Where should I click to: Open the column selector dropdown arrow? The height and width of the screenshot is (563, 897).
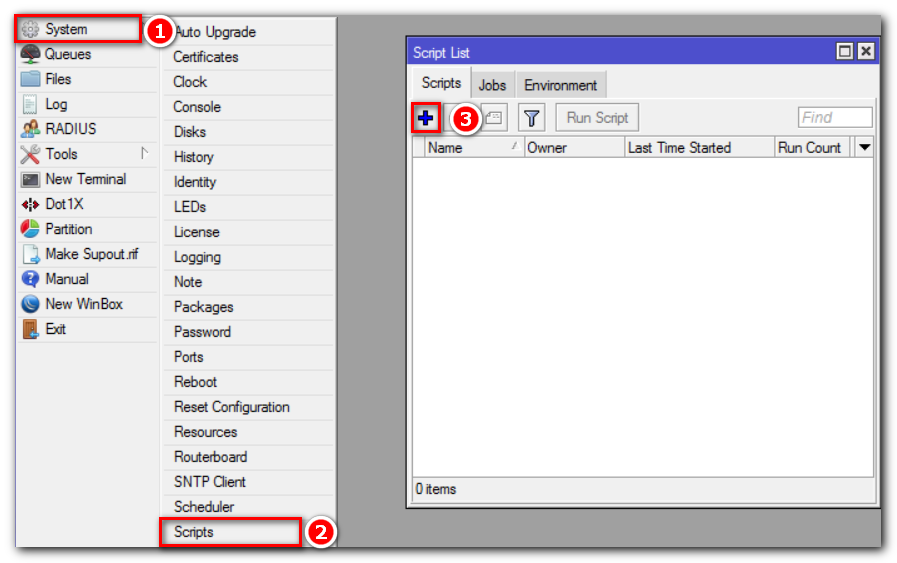[865, 147]
